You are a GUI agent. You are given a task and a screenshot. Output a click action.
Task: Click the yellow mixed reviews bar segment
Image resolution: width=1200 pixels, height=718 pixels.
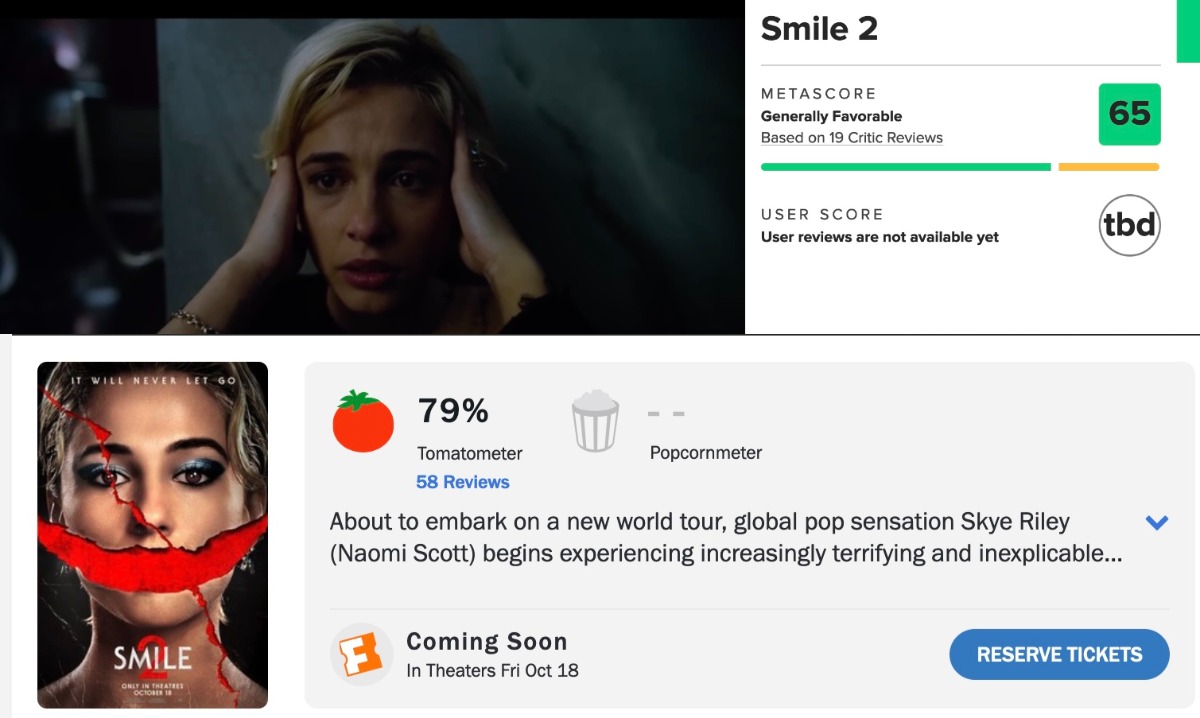[1108, 167]
